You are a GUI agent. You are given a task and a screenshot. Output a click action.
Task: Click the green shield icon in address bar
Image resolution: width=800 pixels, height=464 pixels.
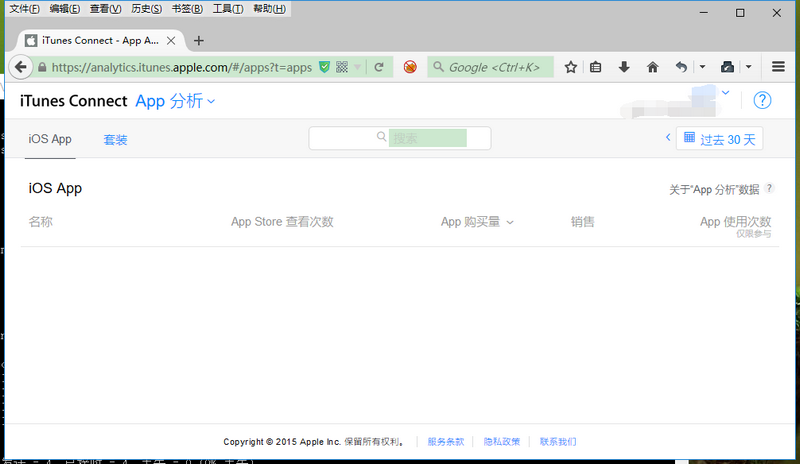(x=324, y=67)
